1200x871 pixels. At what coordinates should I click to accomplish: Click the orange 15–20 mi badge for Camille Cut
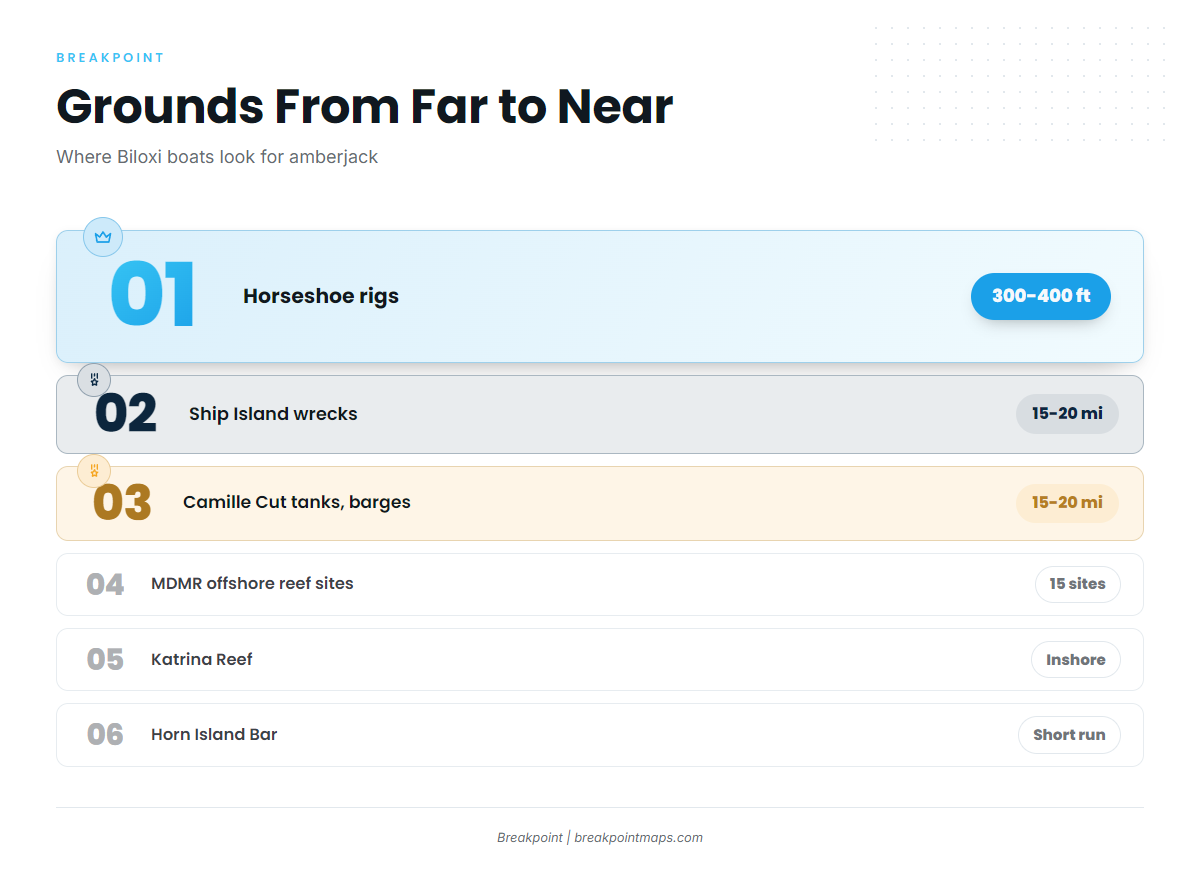(1067, 502)
